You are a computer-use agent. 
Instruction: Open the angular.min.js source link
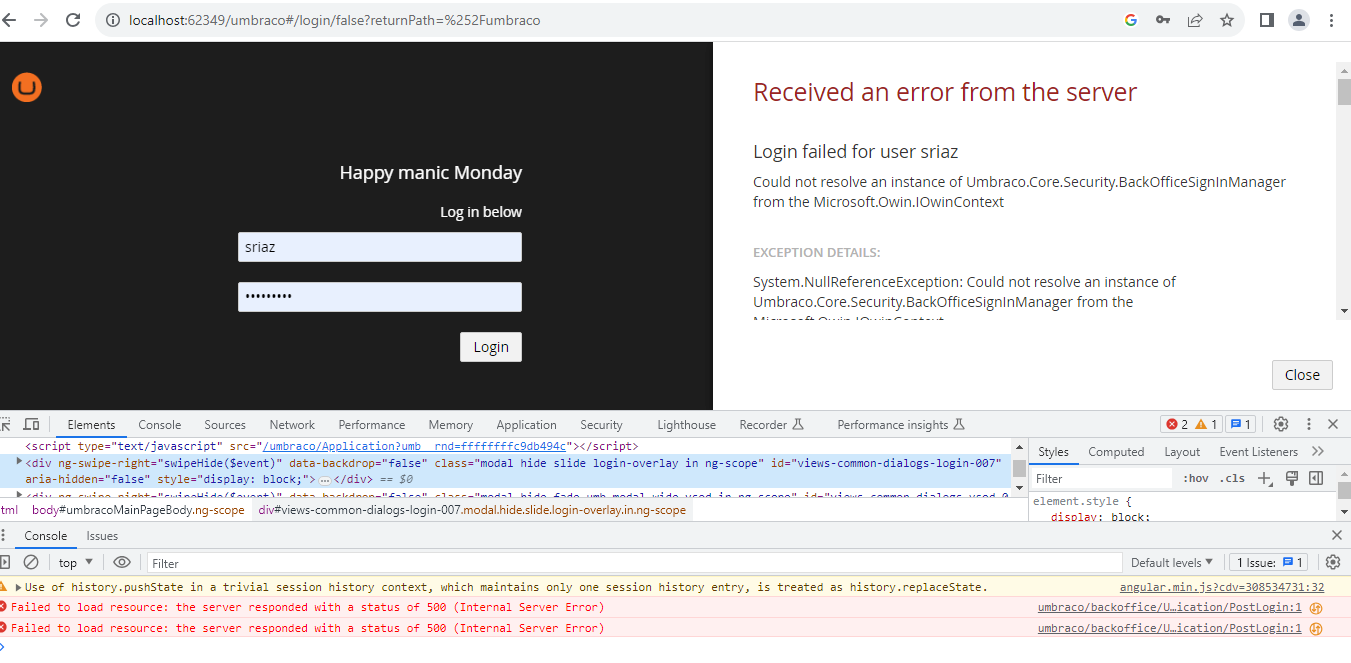pos(1221,588)
